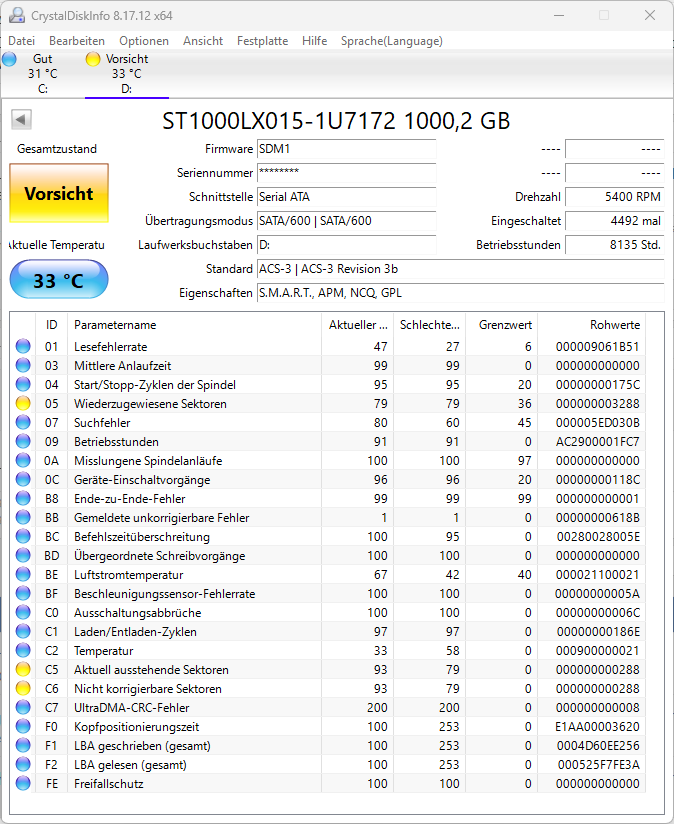
Task: Click the Eingeschaltet field showing 4492 mal
Action: pos(615,221)
